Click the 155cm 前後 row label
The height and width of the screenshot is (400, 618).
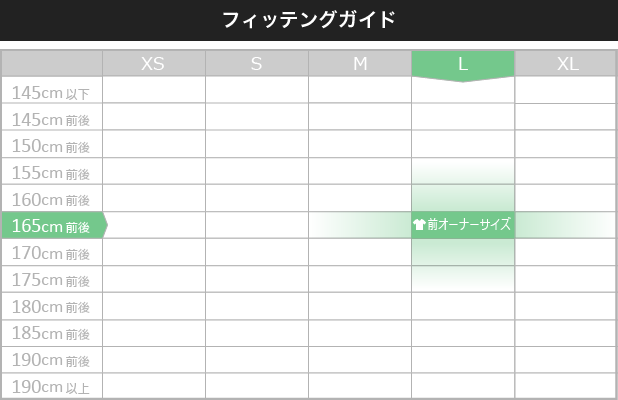pyautogui.click(x=52, y=171)
